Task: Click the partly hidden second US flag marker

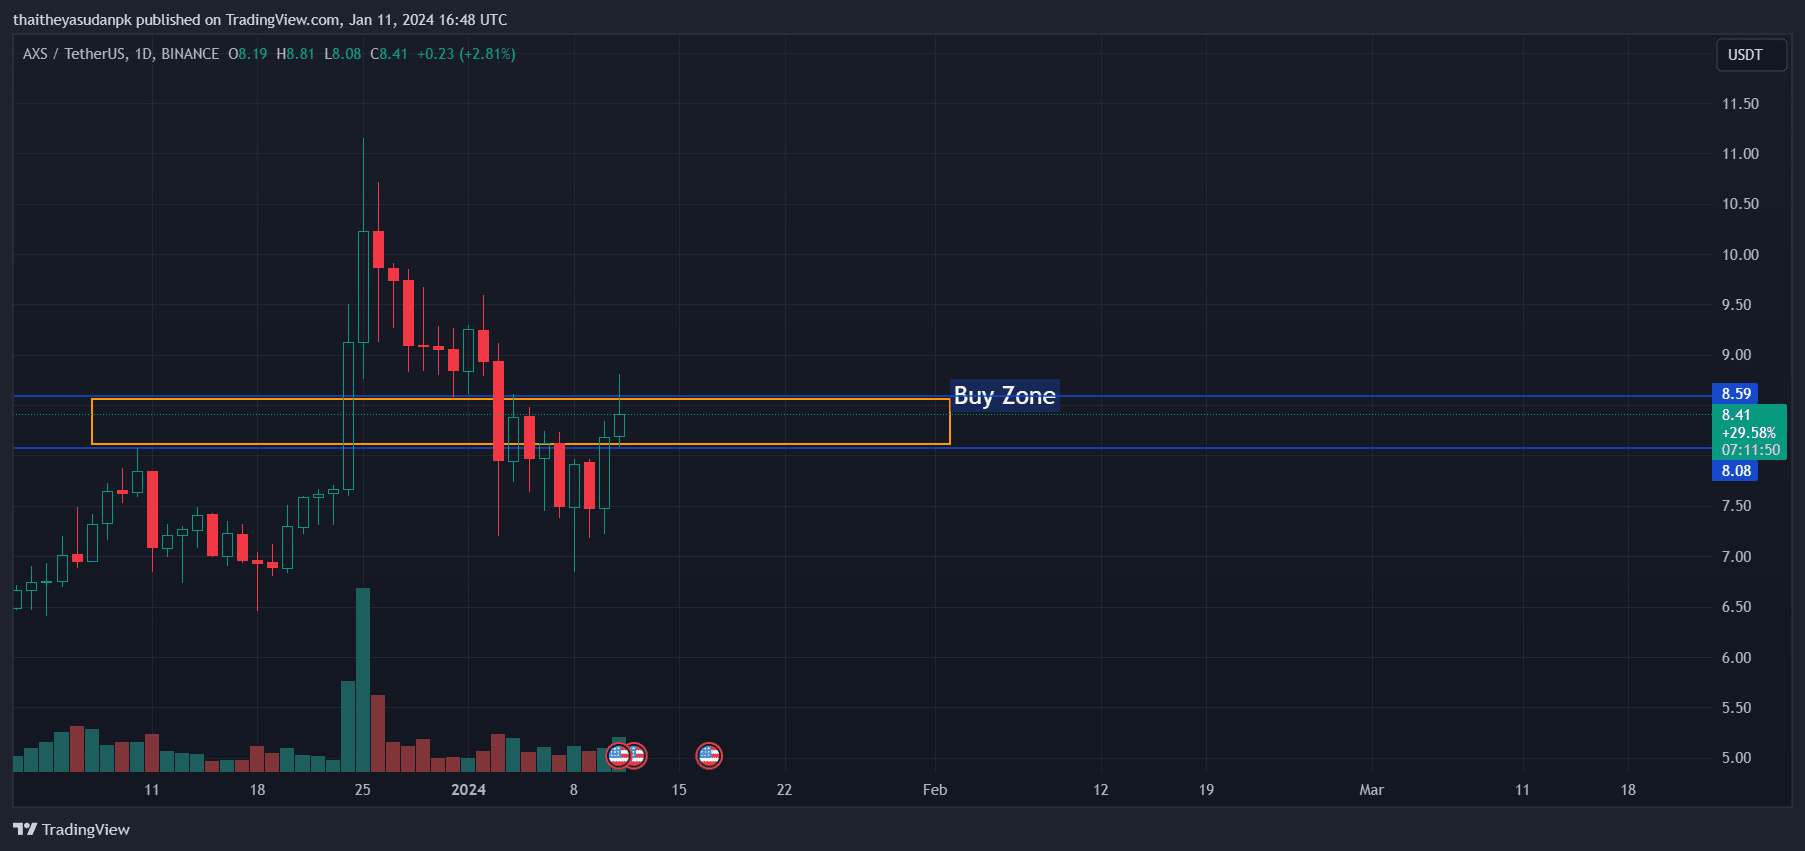Action: pyautogui.click(x=638, y=756)
